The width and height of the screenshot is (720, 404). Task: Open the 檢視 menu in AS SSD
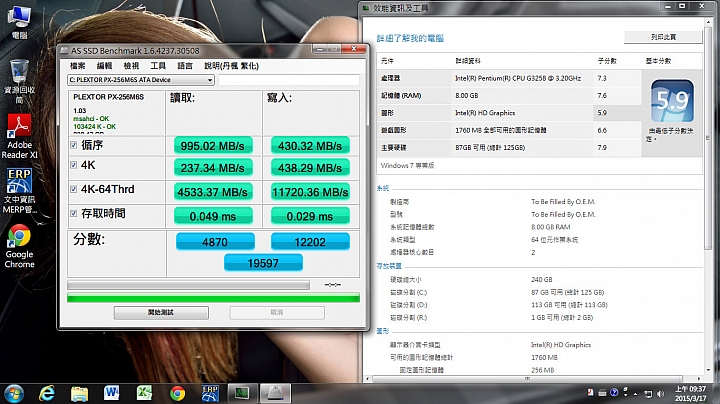pyautogui.click(x=131, y=66)
